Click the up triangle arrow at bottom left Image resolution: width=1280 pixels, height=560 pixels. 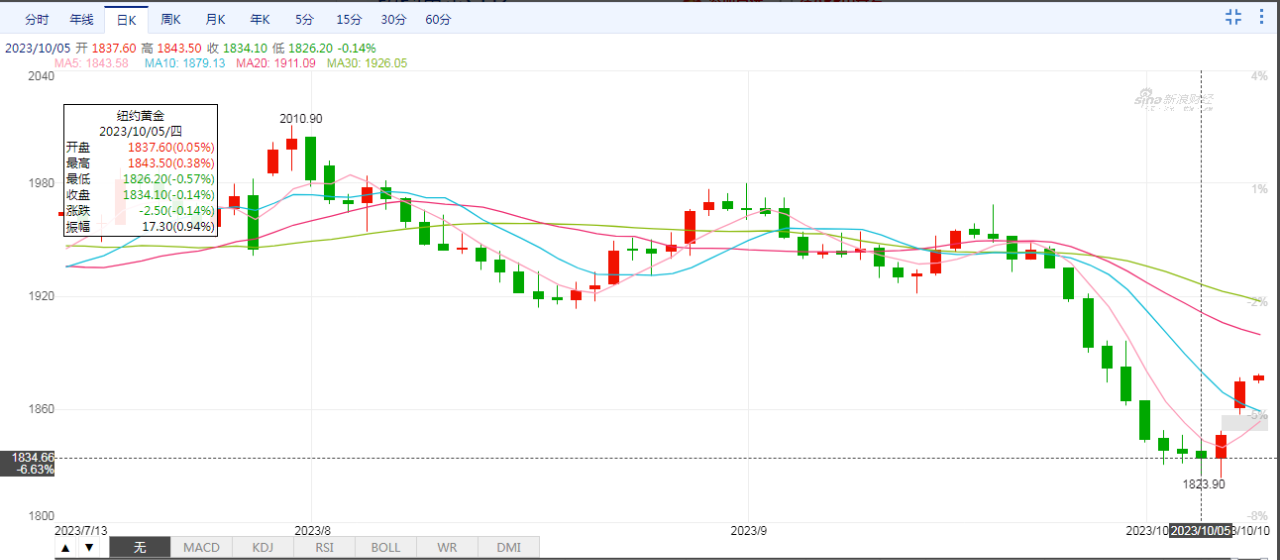[65, 547]
